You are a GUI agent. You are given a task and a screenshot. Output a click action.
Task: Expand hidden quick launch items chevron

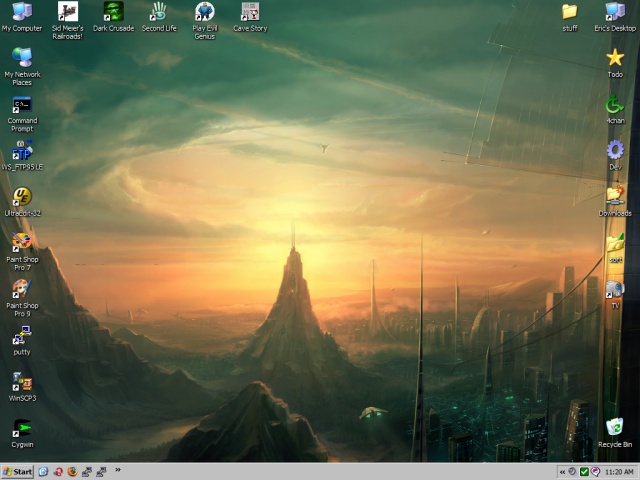[x=118, y=470]
